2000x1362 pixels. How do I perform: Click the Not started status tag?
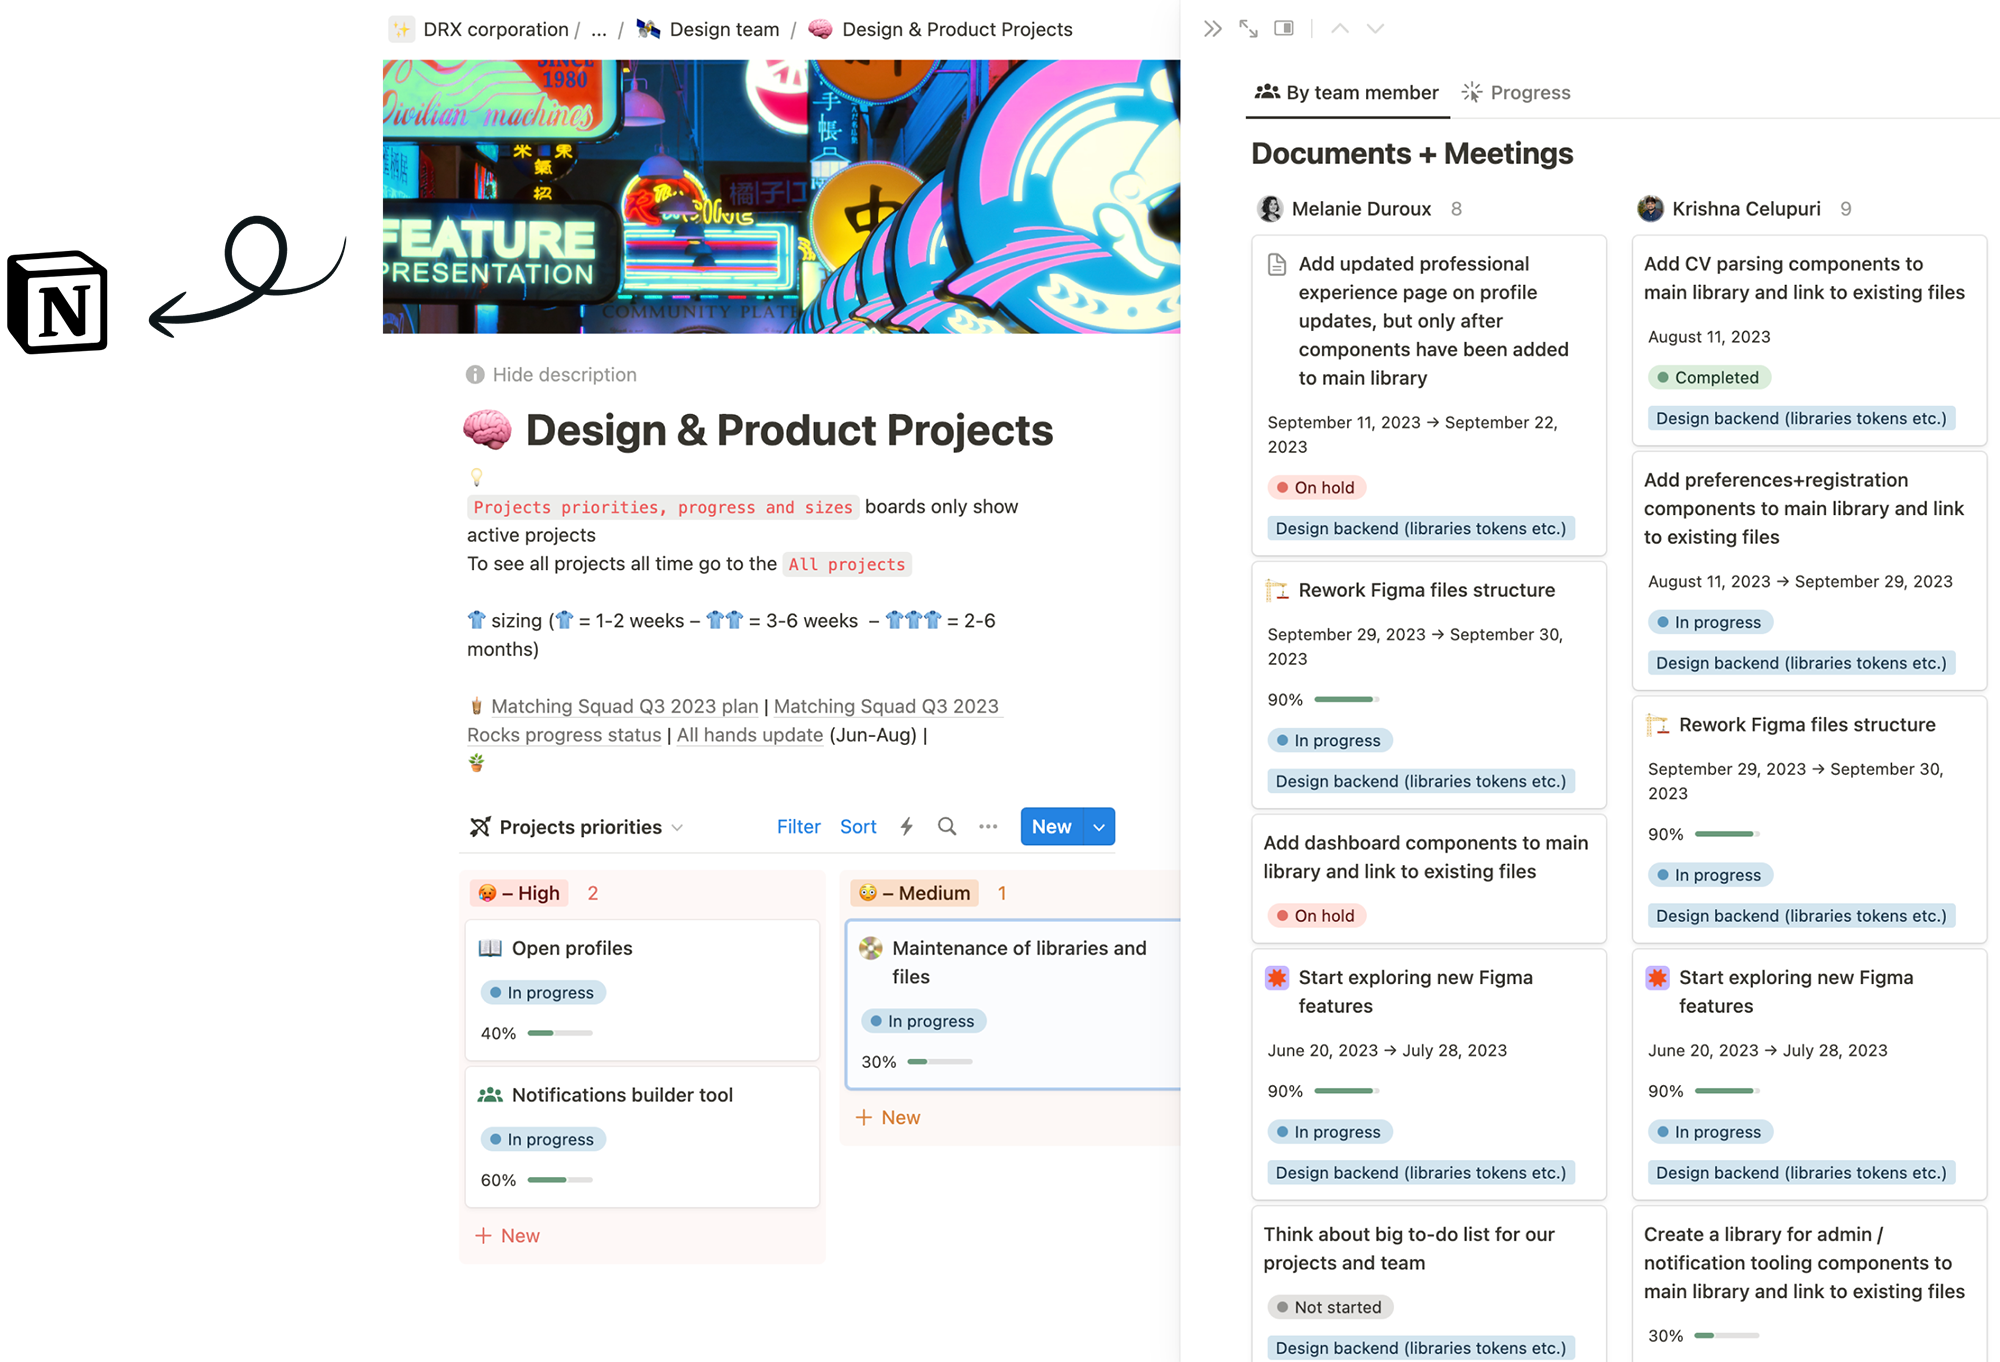coord(1330,1307)
